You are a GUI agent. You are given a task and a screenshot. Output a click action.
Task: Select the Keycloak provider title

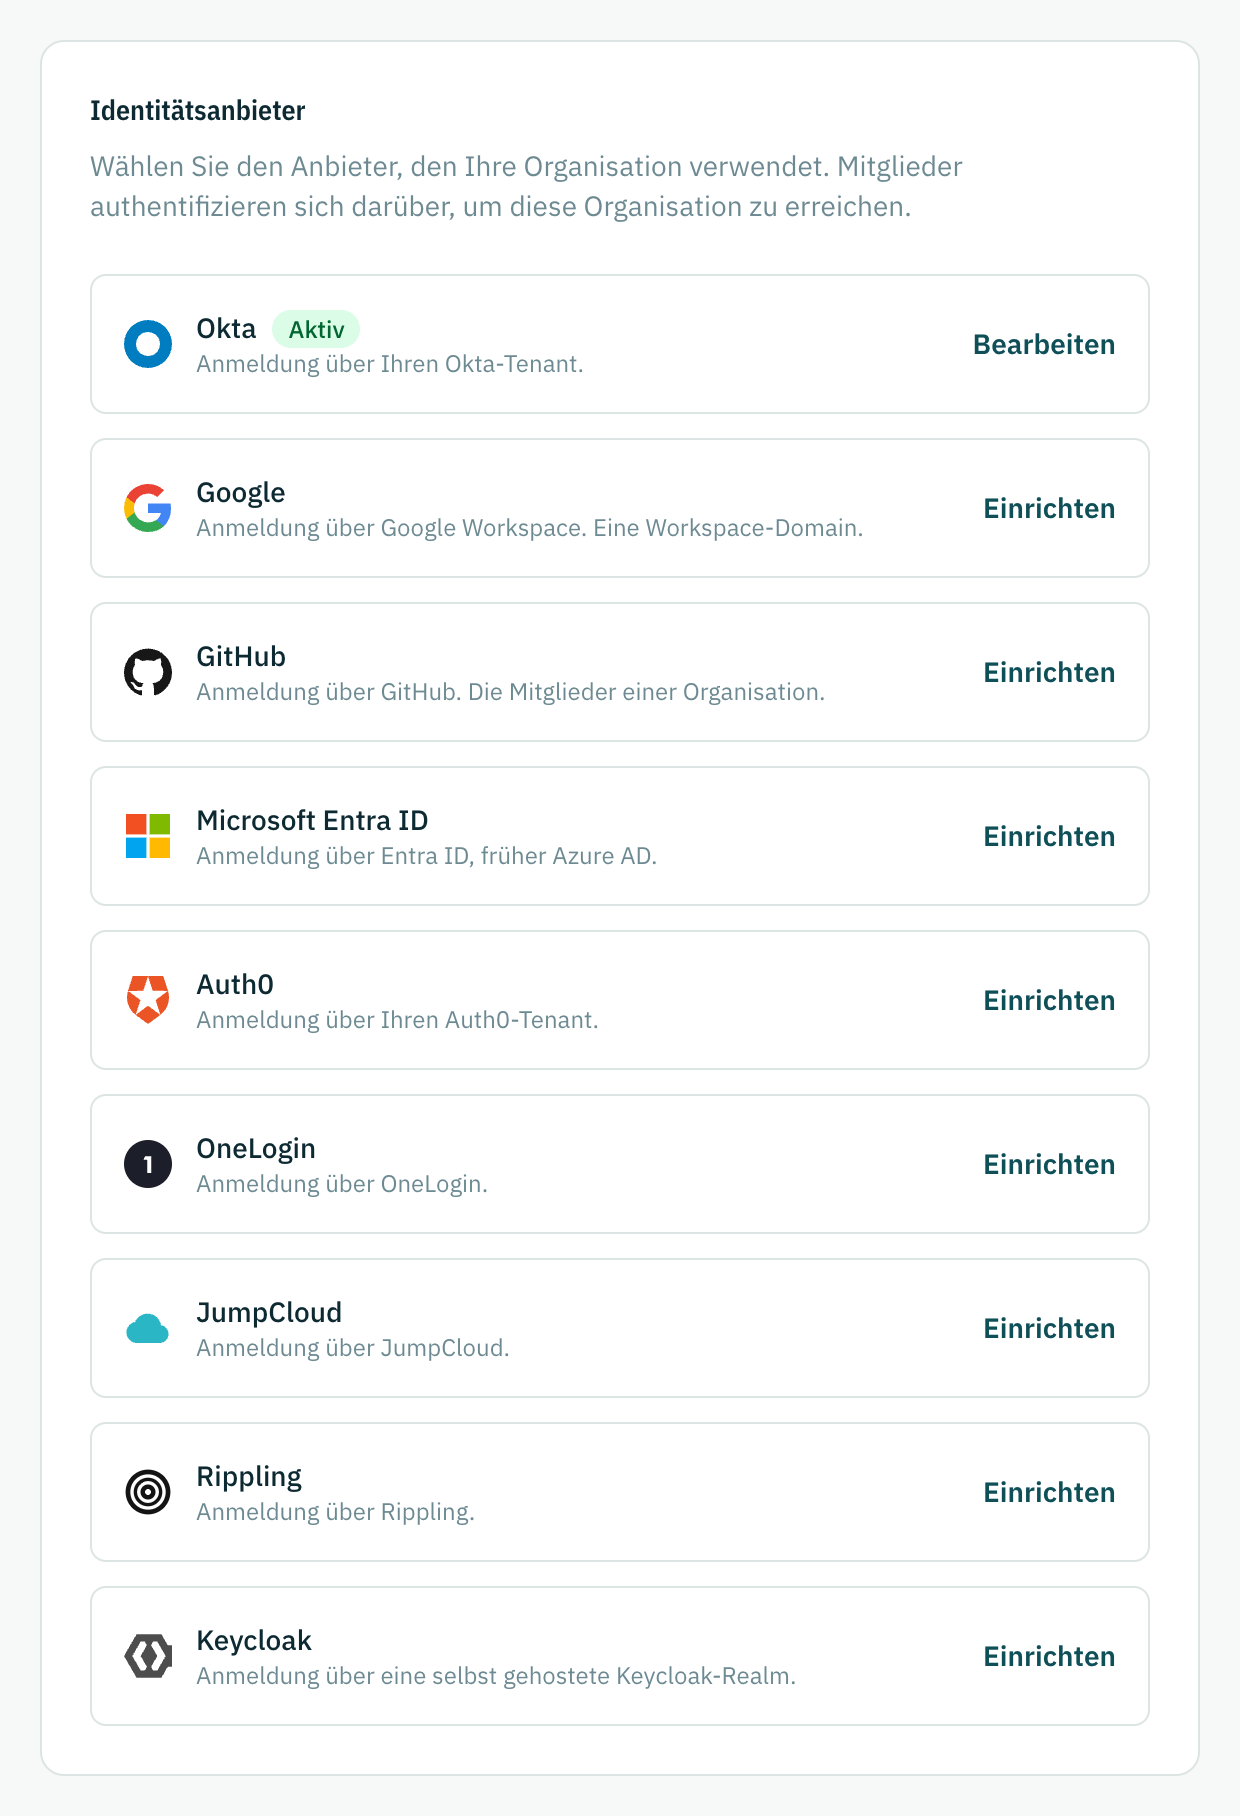point(254,1640)
